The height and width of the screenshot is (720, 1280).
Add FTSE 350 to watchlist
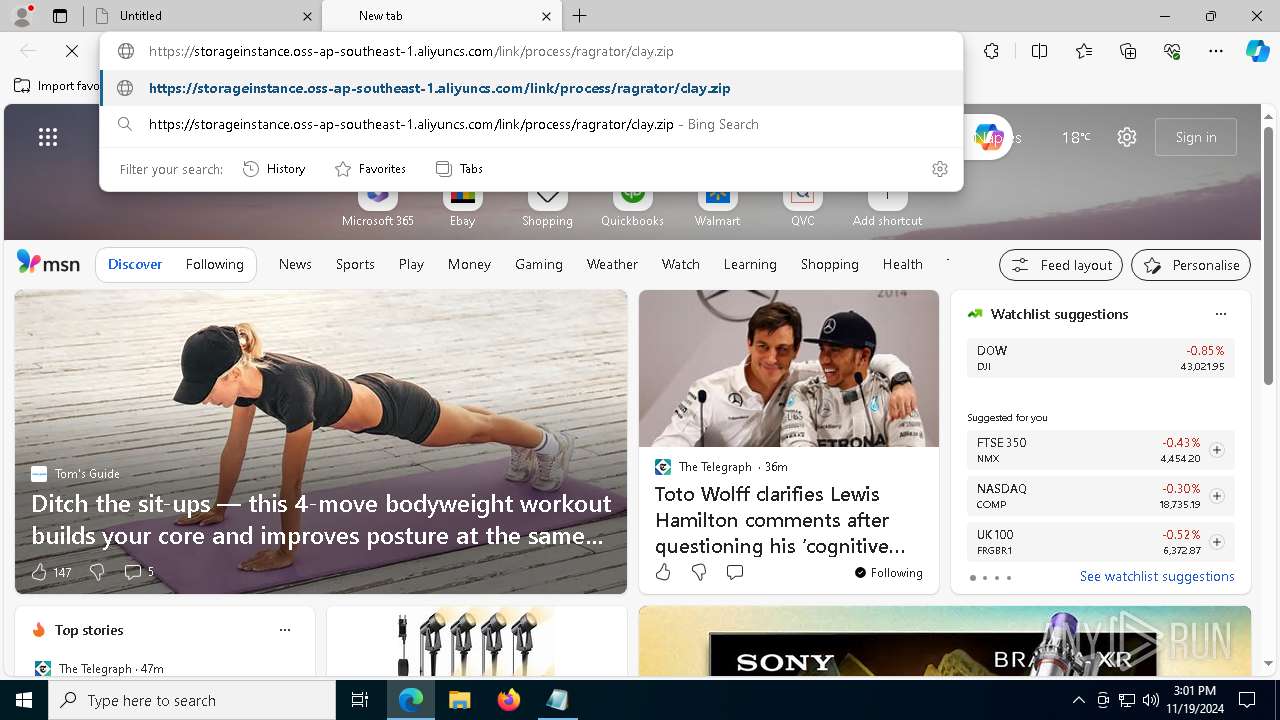[x=1216, y=450]
